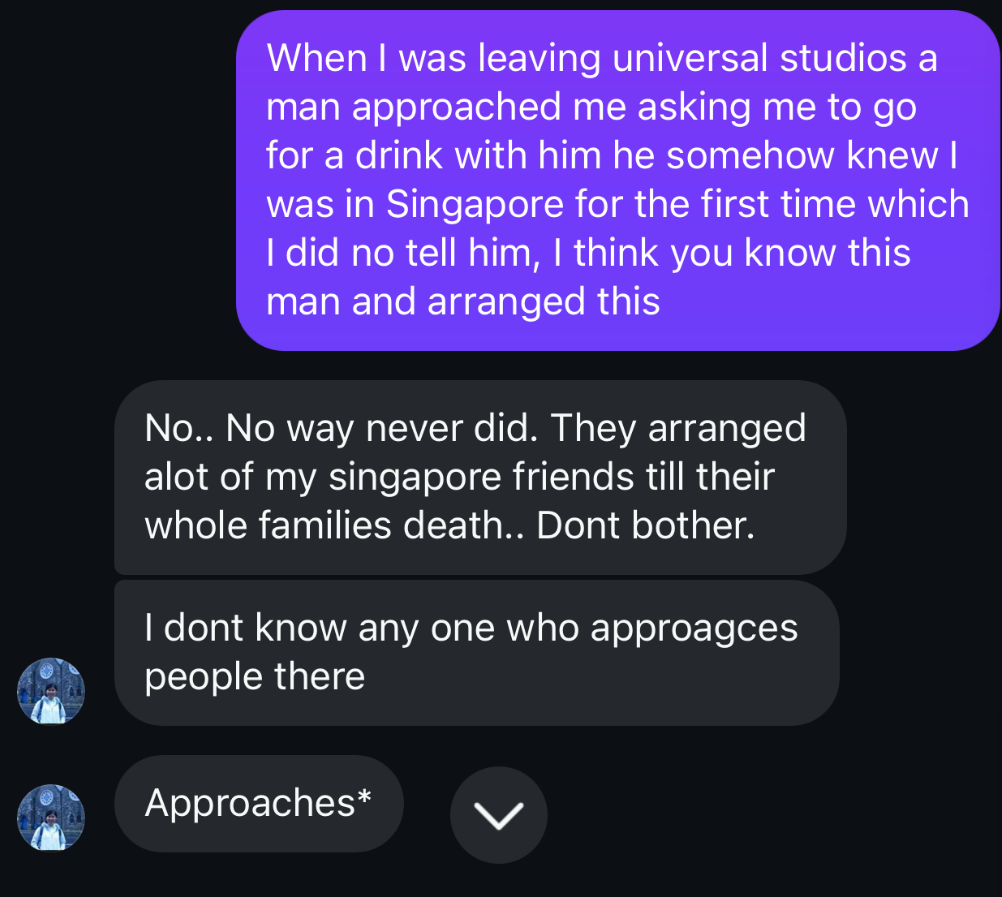Tap the scroll-to-bottom chevron button
Screen dimensions: 1002x897
498,815
